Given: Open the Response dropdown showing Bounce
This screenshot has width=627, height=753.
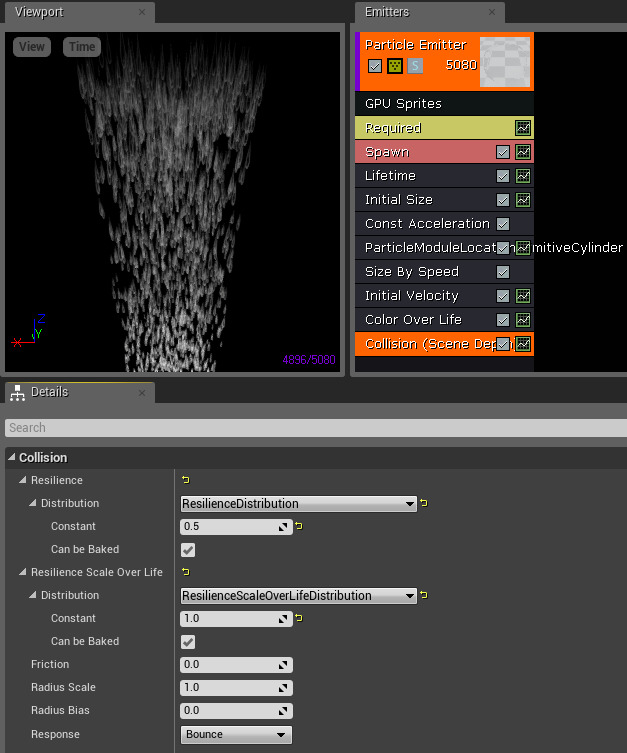Looking at the screenshot, I should click(236, 735).
